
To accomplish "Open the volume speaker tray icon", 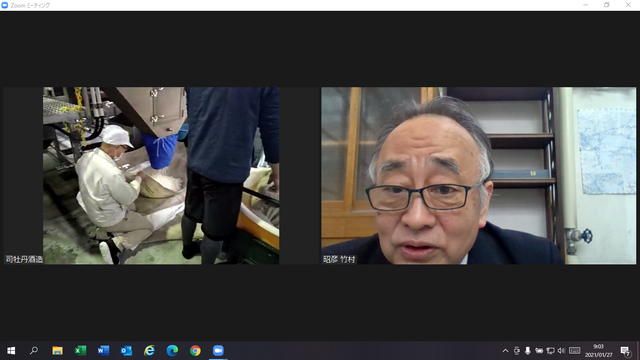I will click(x=562, y=351).
